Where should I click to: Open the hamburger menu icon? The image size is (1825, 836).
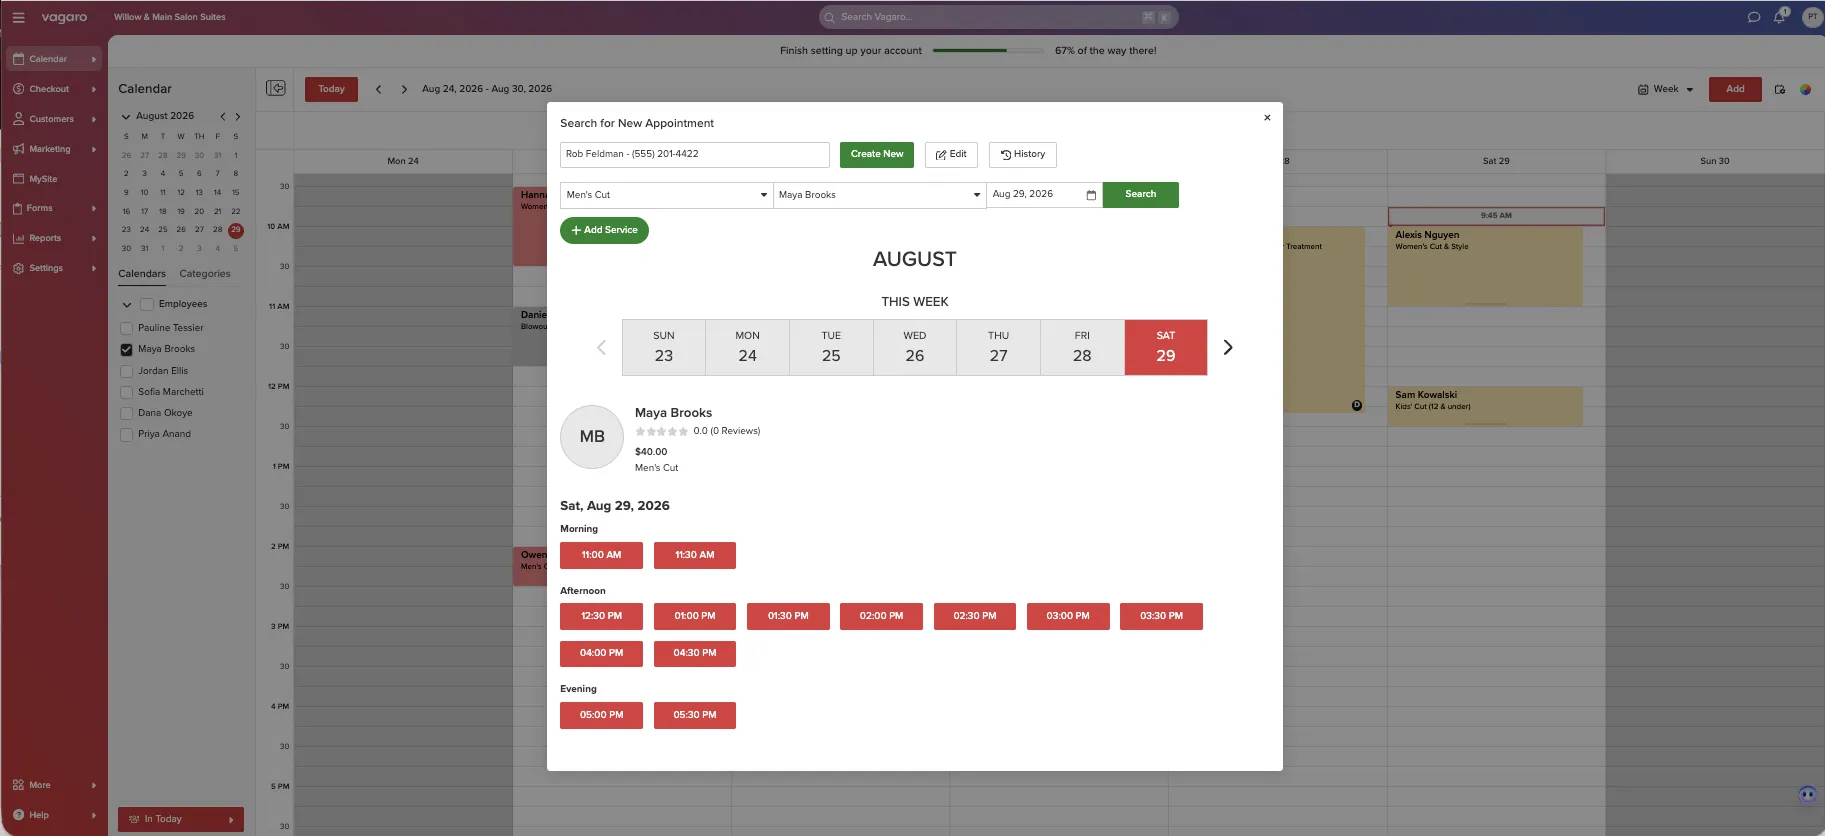pyautogui.click(x=18, y=17)
